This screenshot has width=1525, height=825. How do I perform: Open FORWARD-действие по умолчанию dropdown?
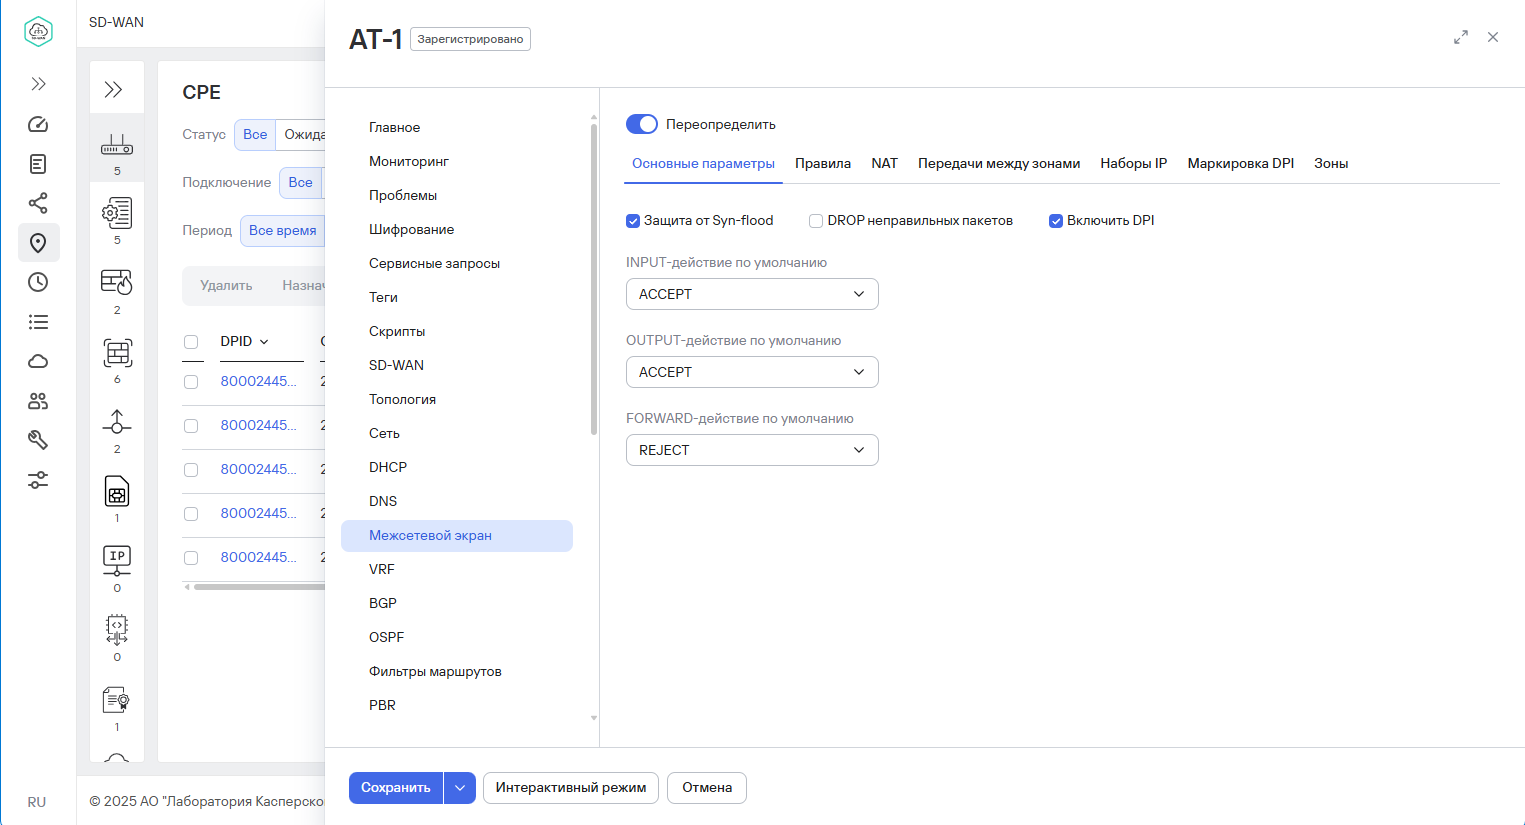(752, 450)
